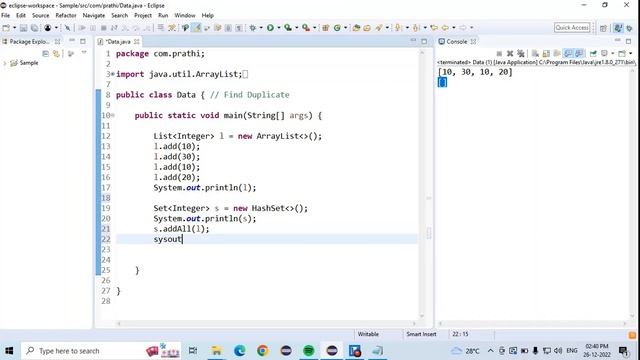Run the program with the green Run icon
The height and width of the screenshot is (360, 640).
pos(270,28)
